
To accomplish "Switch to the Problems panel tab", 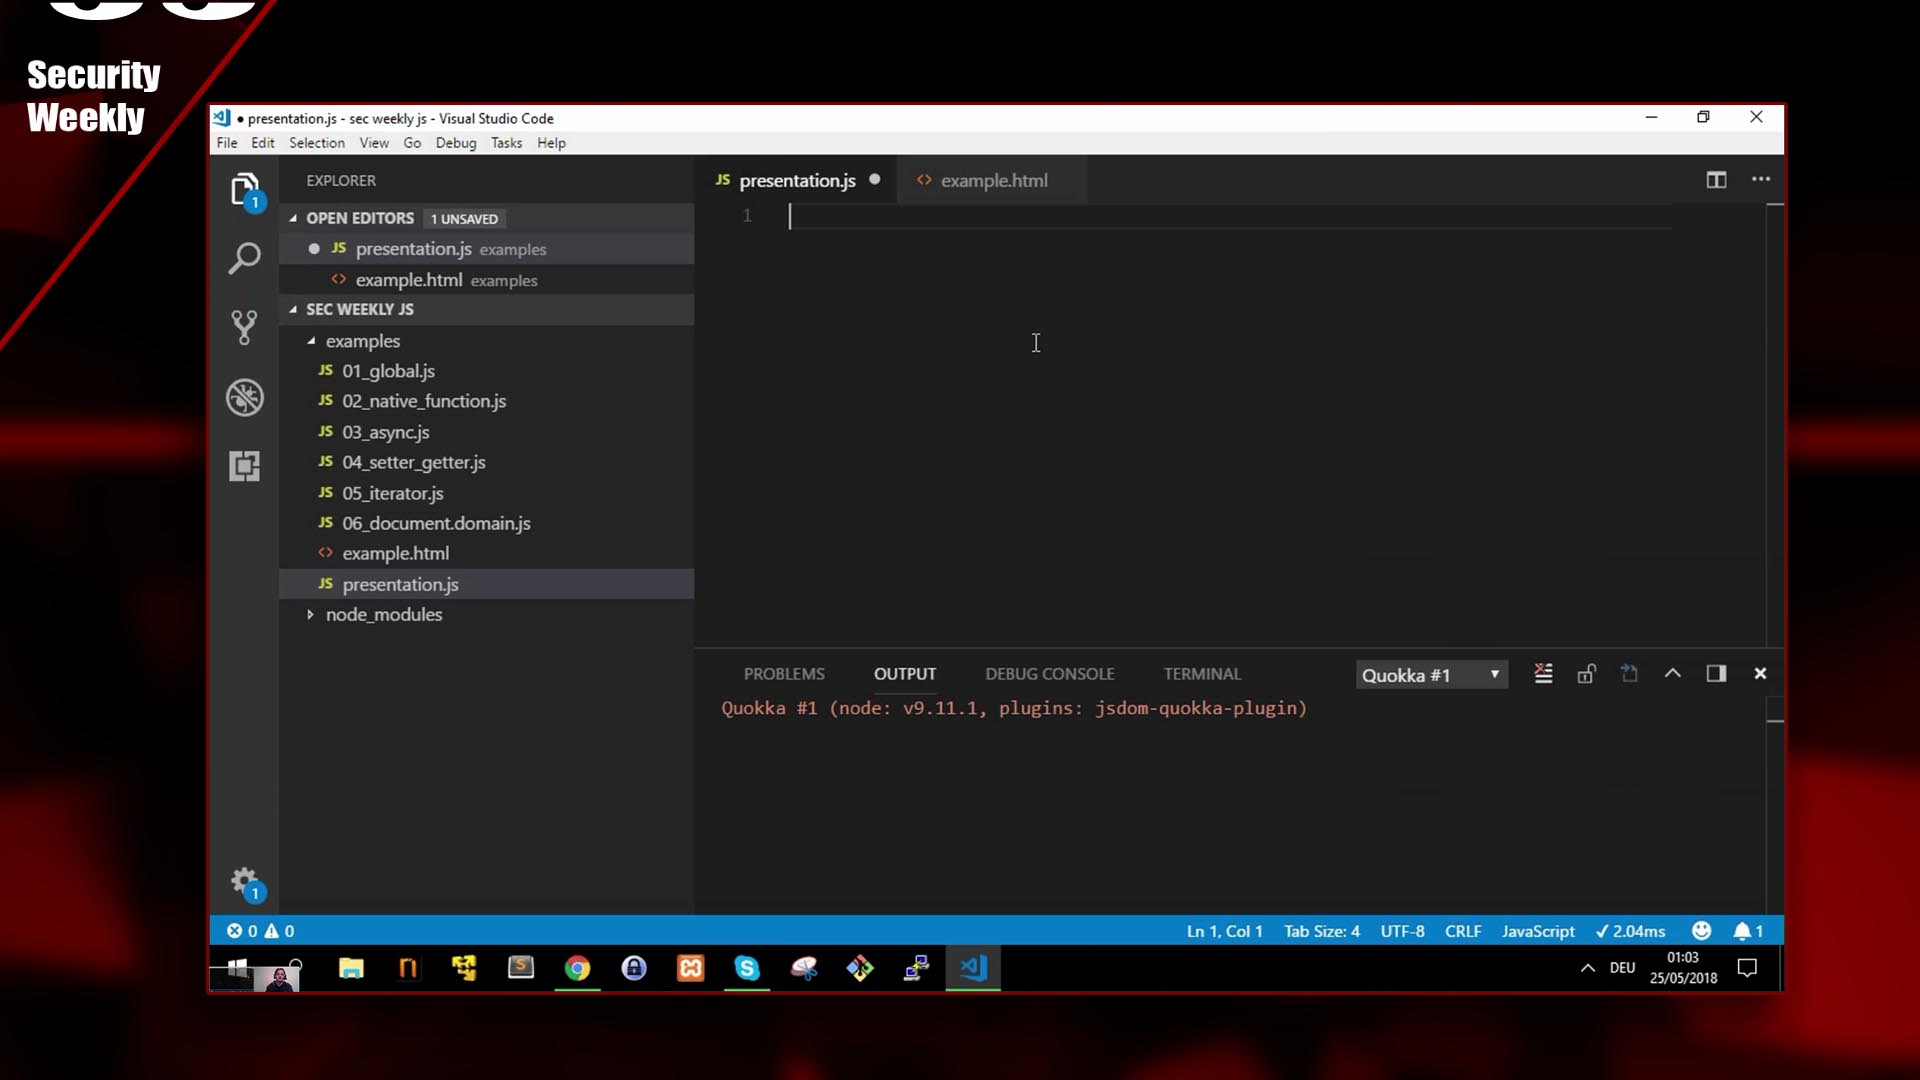I will pos(784,674).
